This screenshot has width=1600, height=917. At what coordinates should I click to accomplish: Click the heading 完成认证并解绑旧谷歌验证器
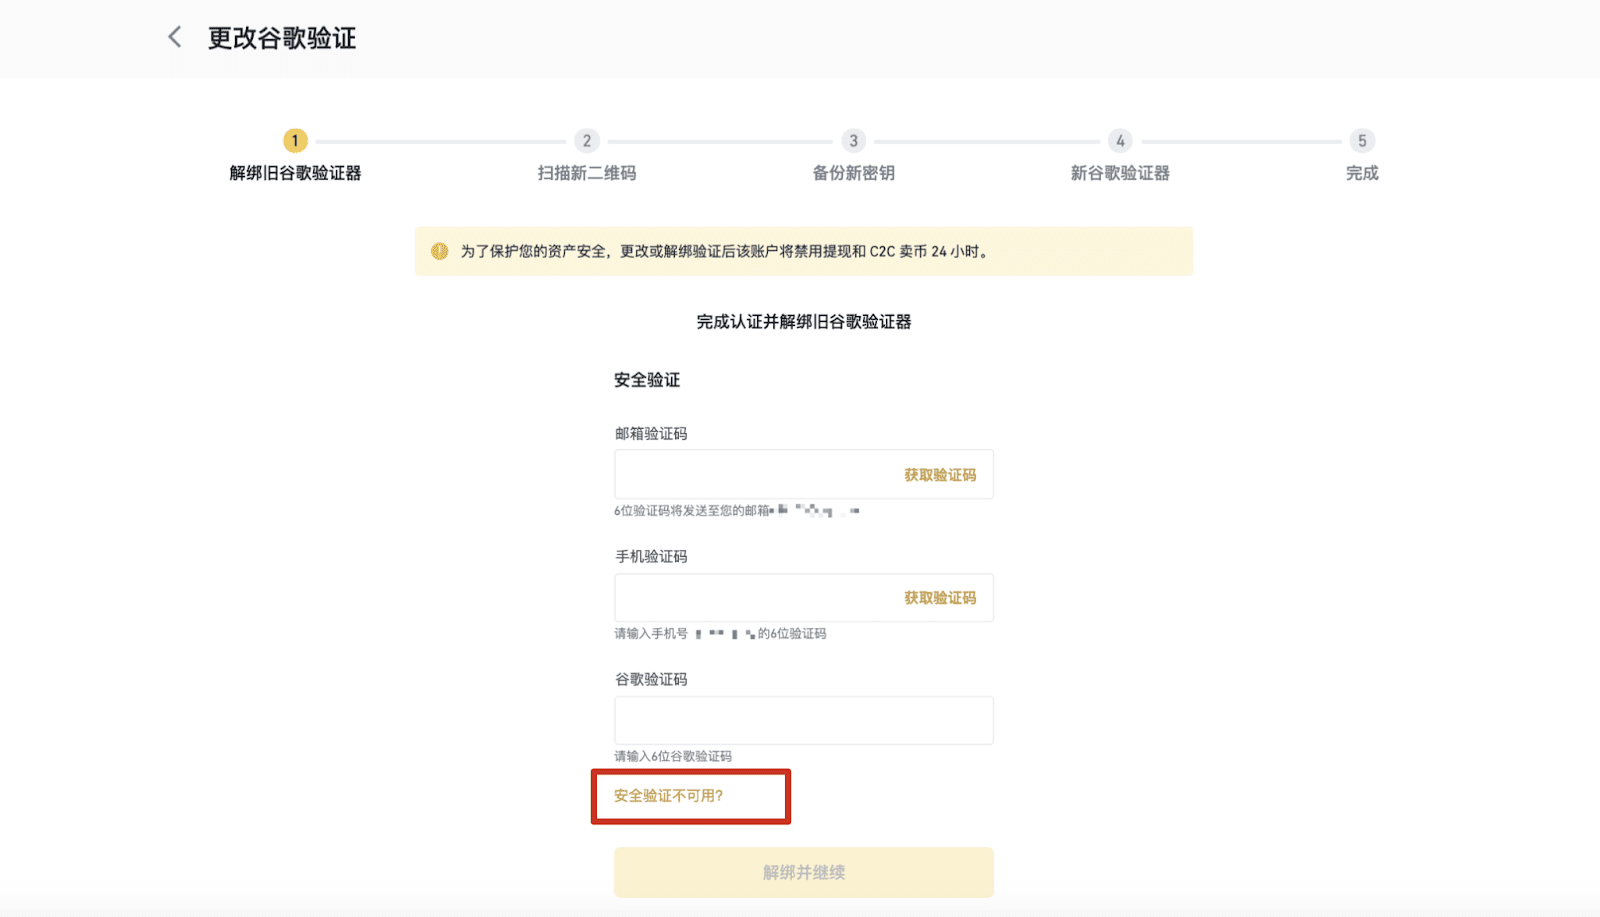click(x=804, y=322)
